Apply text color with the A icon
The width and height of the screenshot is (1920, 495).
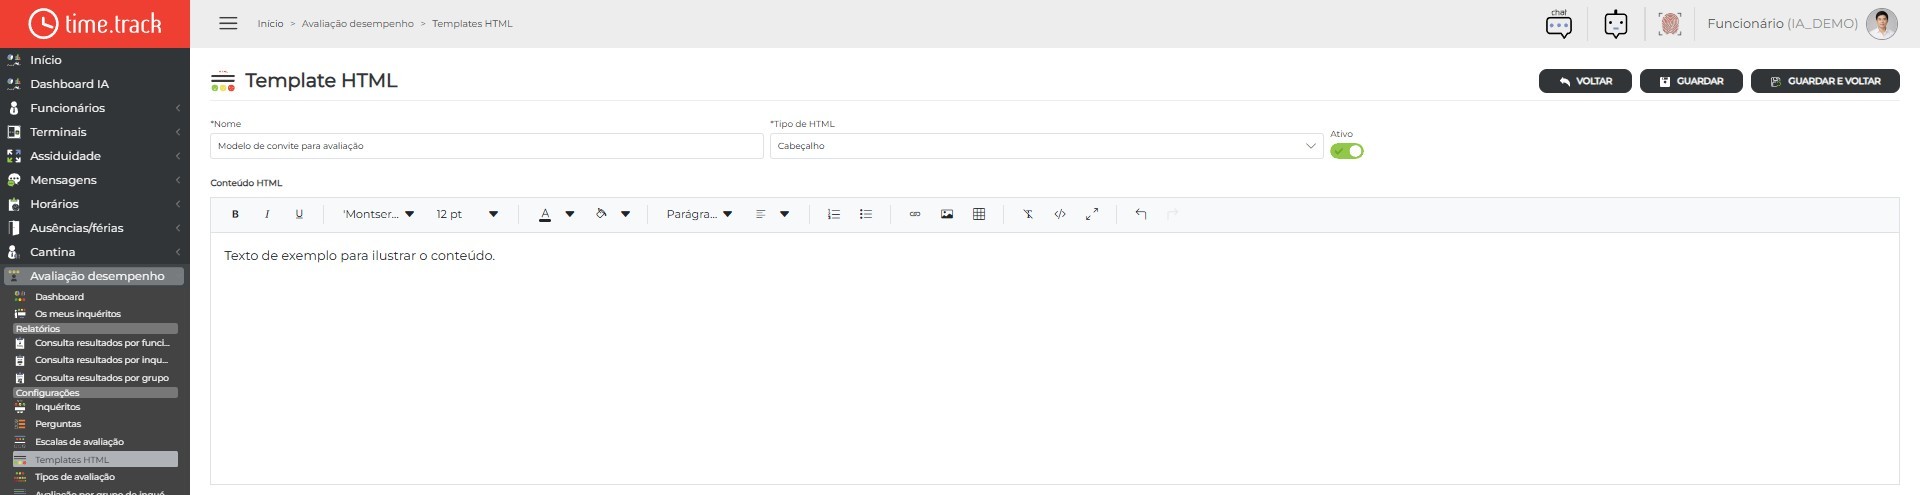tap(545, 214)
